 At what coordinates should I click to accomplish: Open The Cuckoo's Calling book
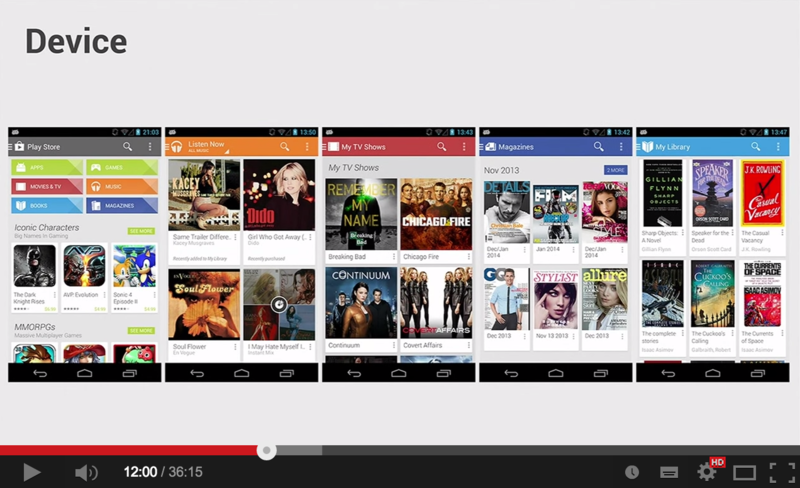click(x=713, y=294)
